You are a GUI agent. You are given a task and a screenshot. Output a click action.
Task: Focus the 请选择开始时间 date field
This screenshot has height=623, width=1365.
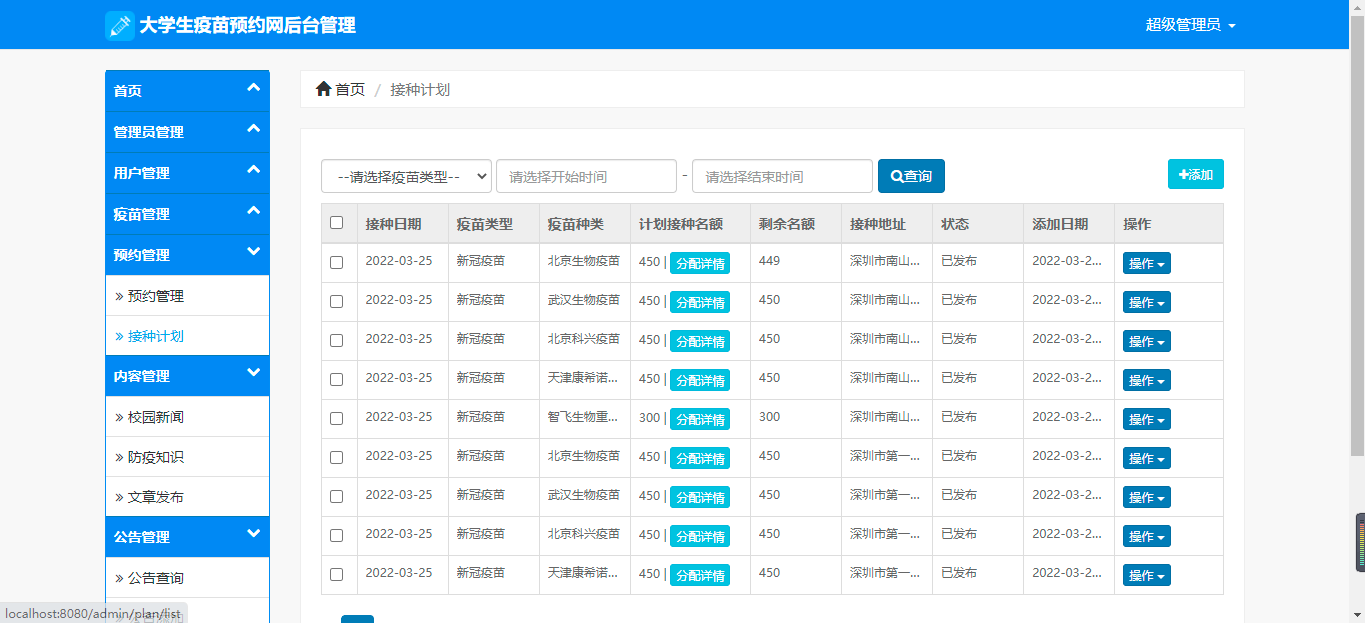[586, 176]
